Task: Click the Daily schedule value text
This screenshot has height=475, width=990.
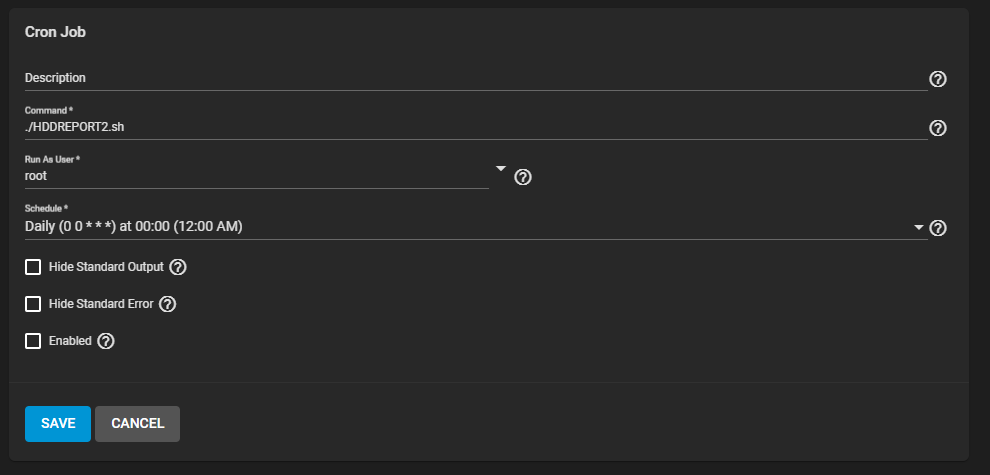Action: pyautogui.click(x=134, y=226)
